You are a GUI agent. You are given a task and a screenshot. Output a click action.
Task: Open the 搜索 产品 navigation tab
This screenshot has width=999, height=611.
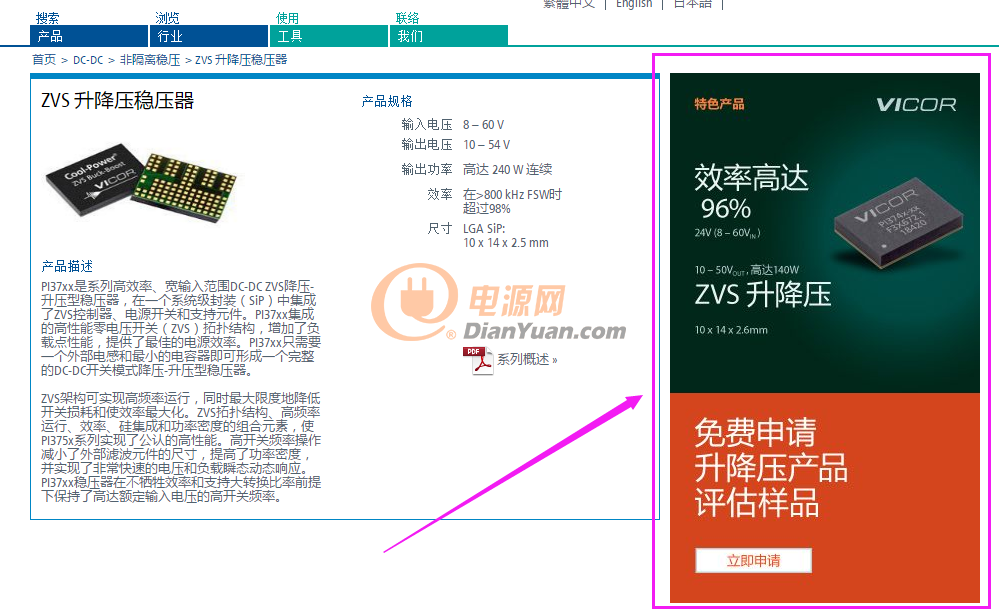pyautogui.click(x=89, y=29)
